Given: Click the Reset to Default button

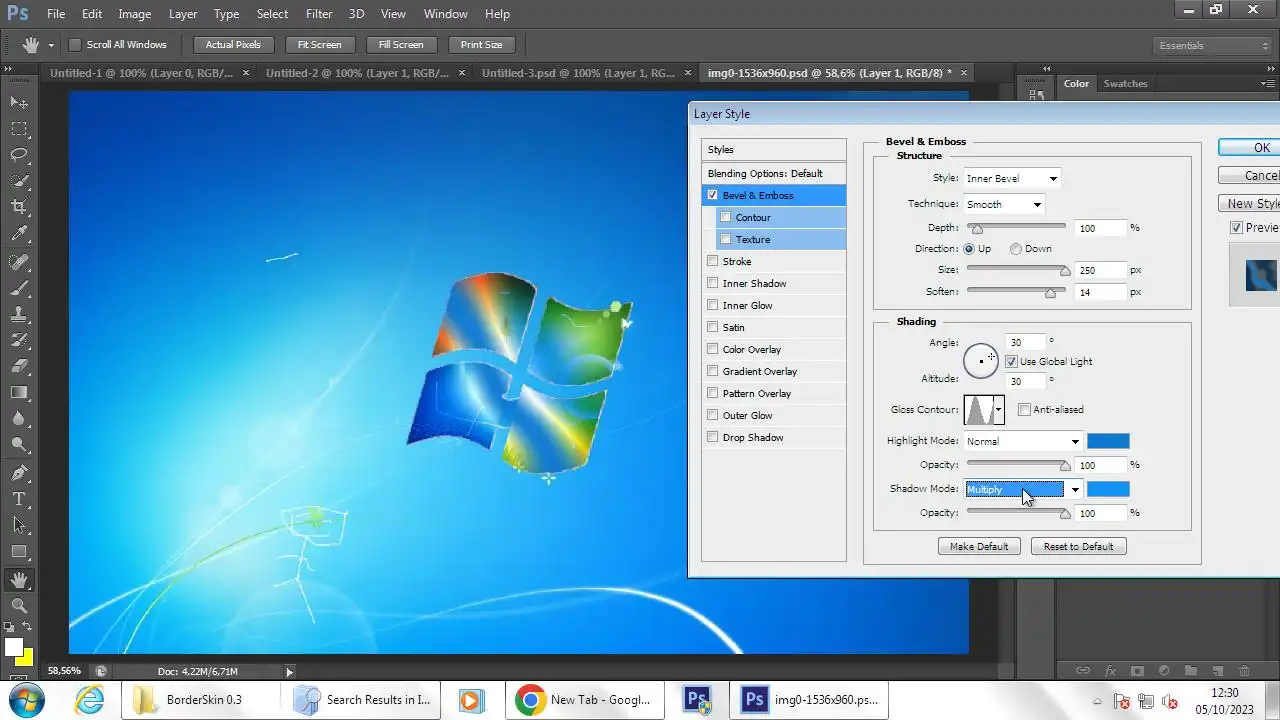Looking at the screenshot, I should 1078,546.
